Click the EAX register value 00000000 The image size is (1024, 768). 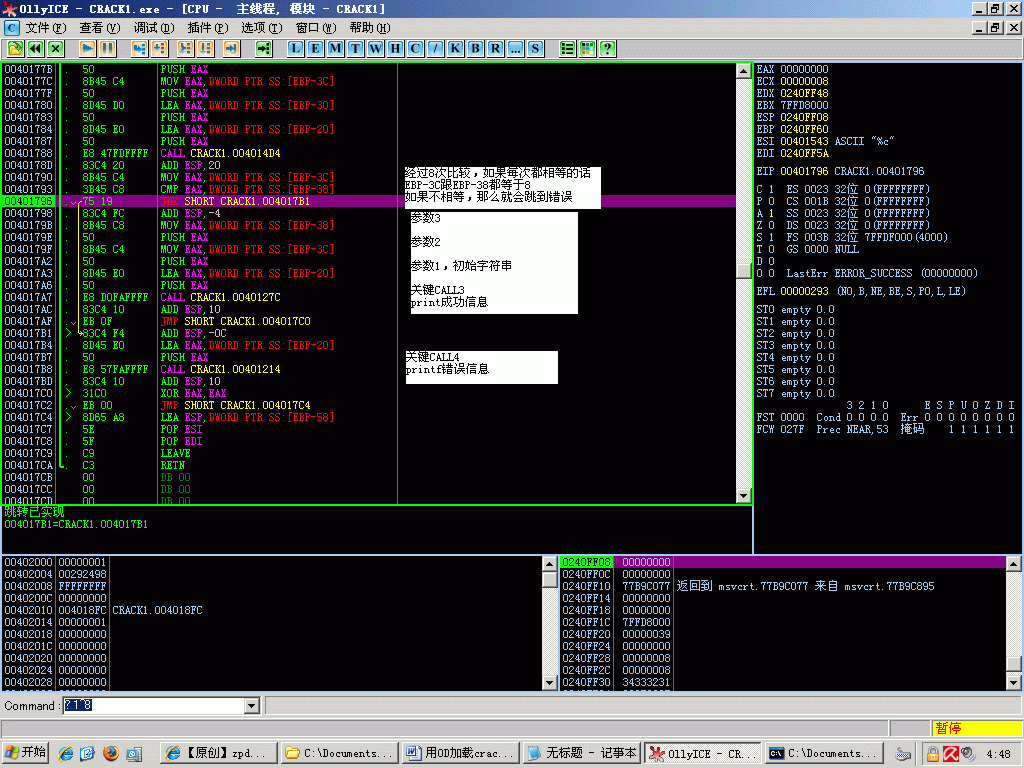point(804,69)
